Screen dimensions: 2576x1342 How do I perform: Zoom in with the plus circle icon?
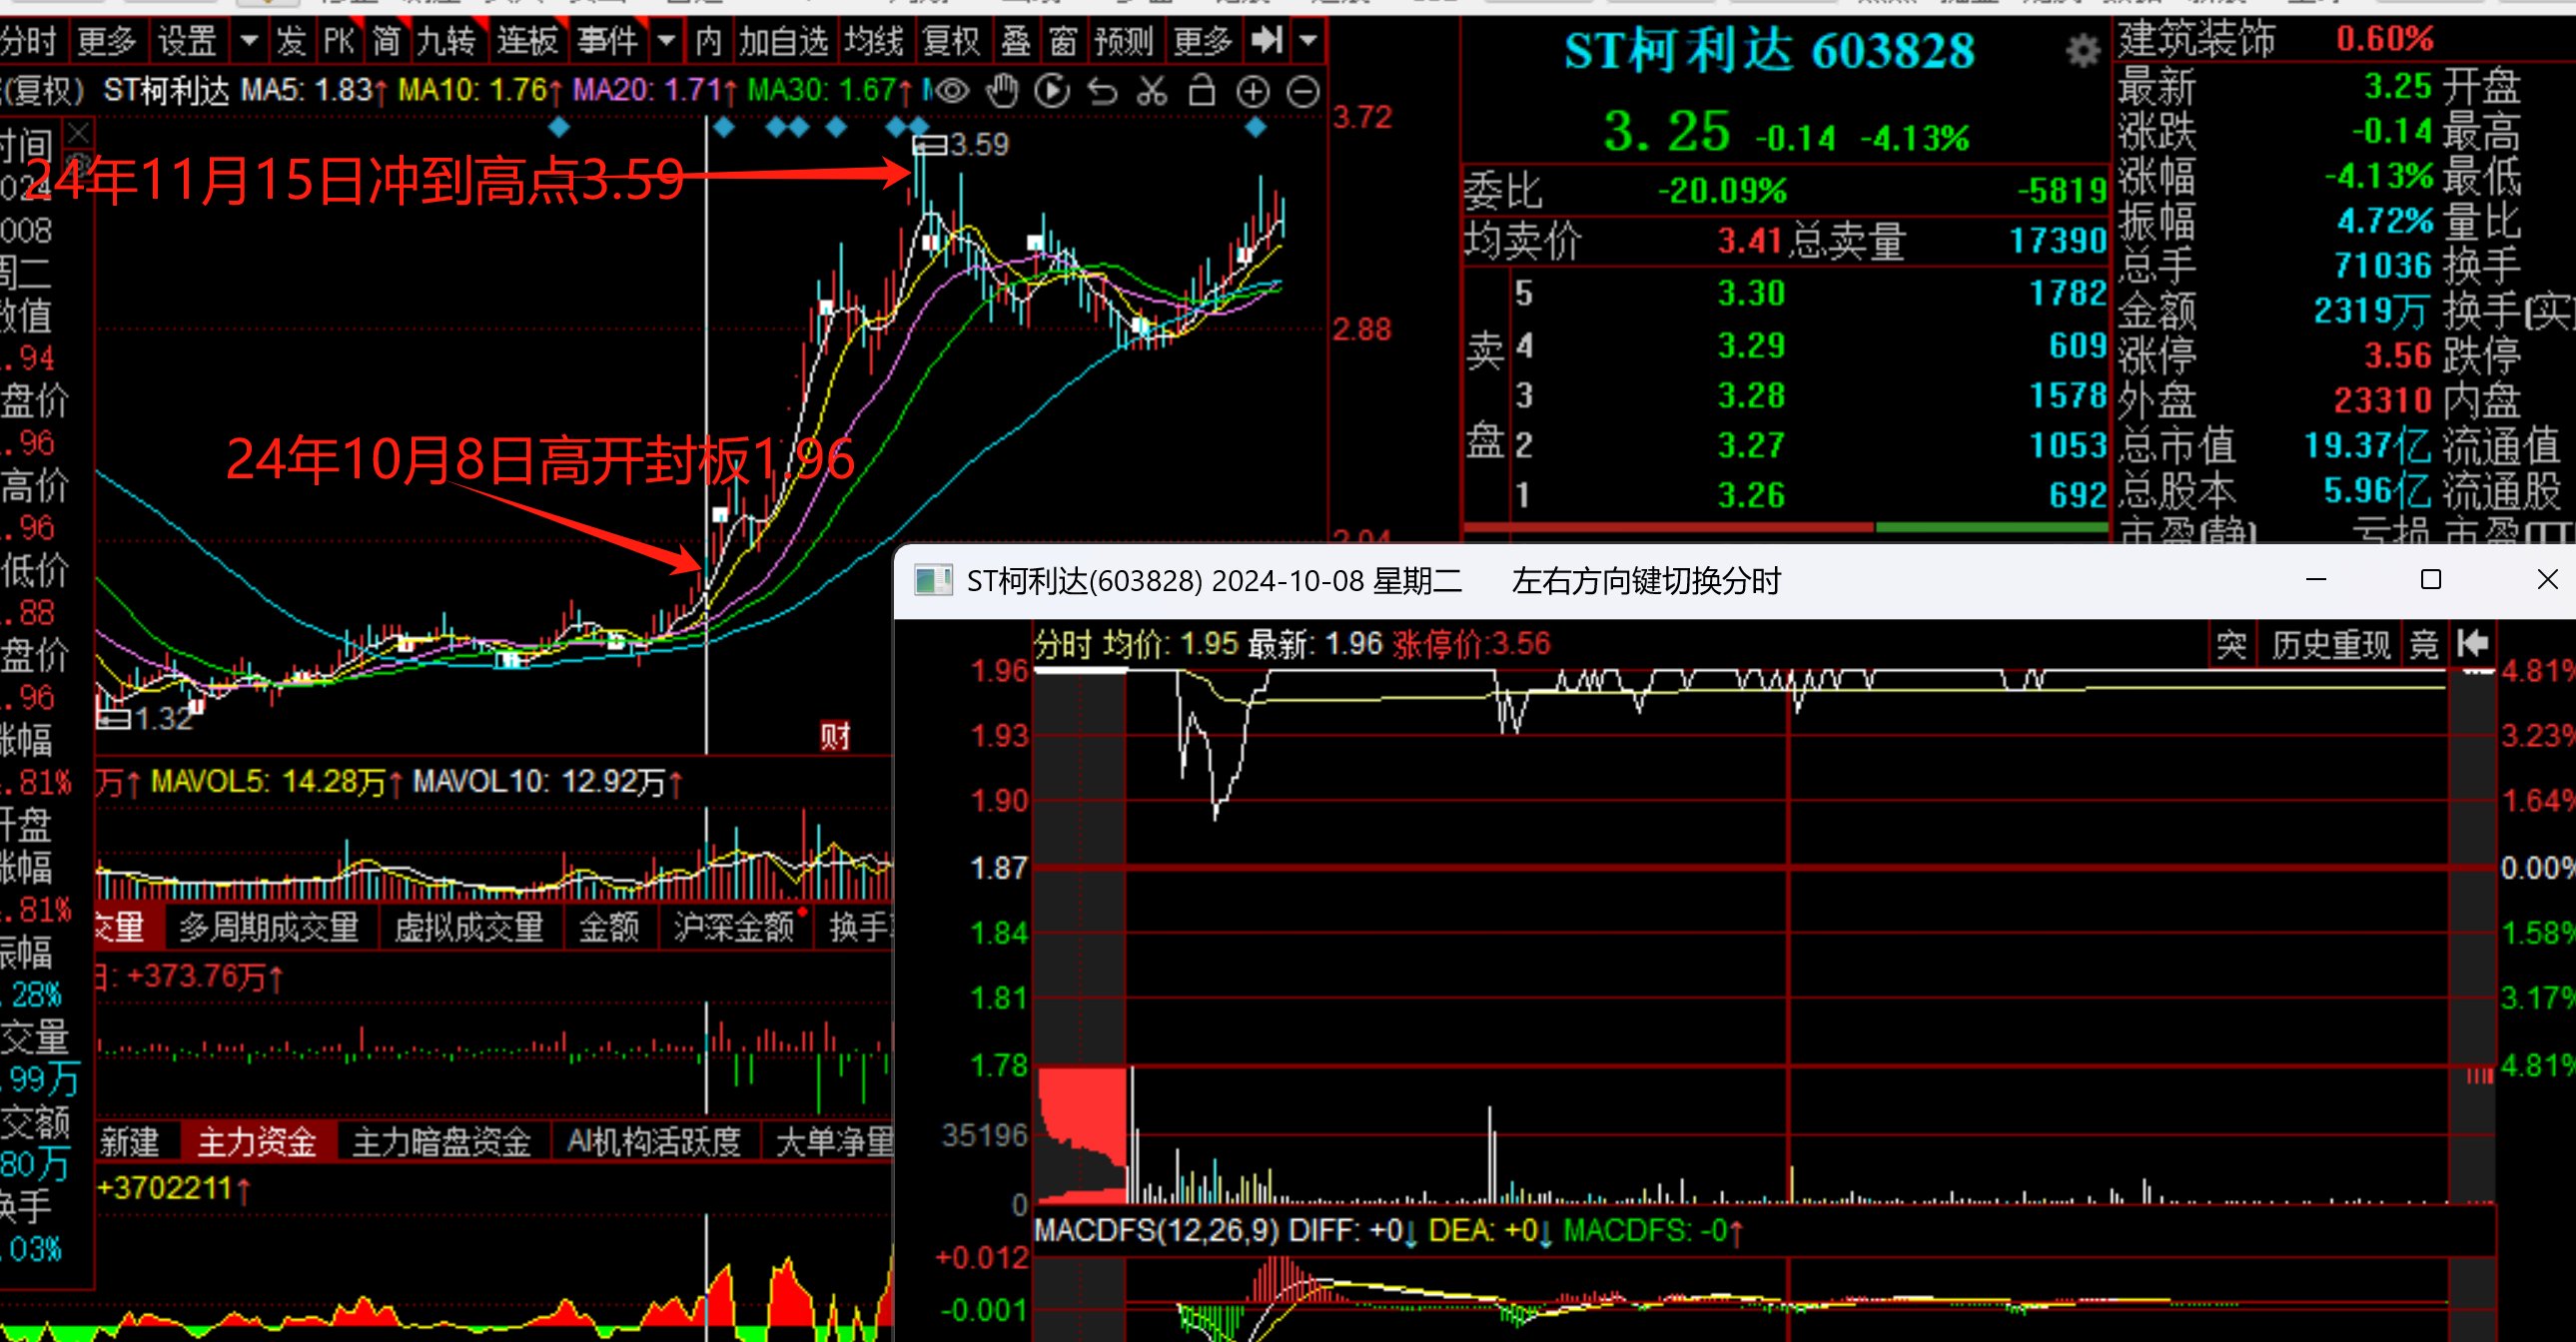1252,92
